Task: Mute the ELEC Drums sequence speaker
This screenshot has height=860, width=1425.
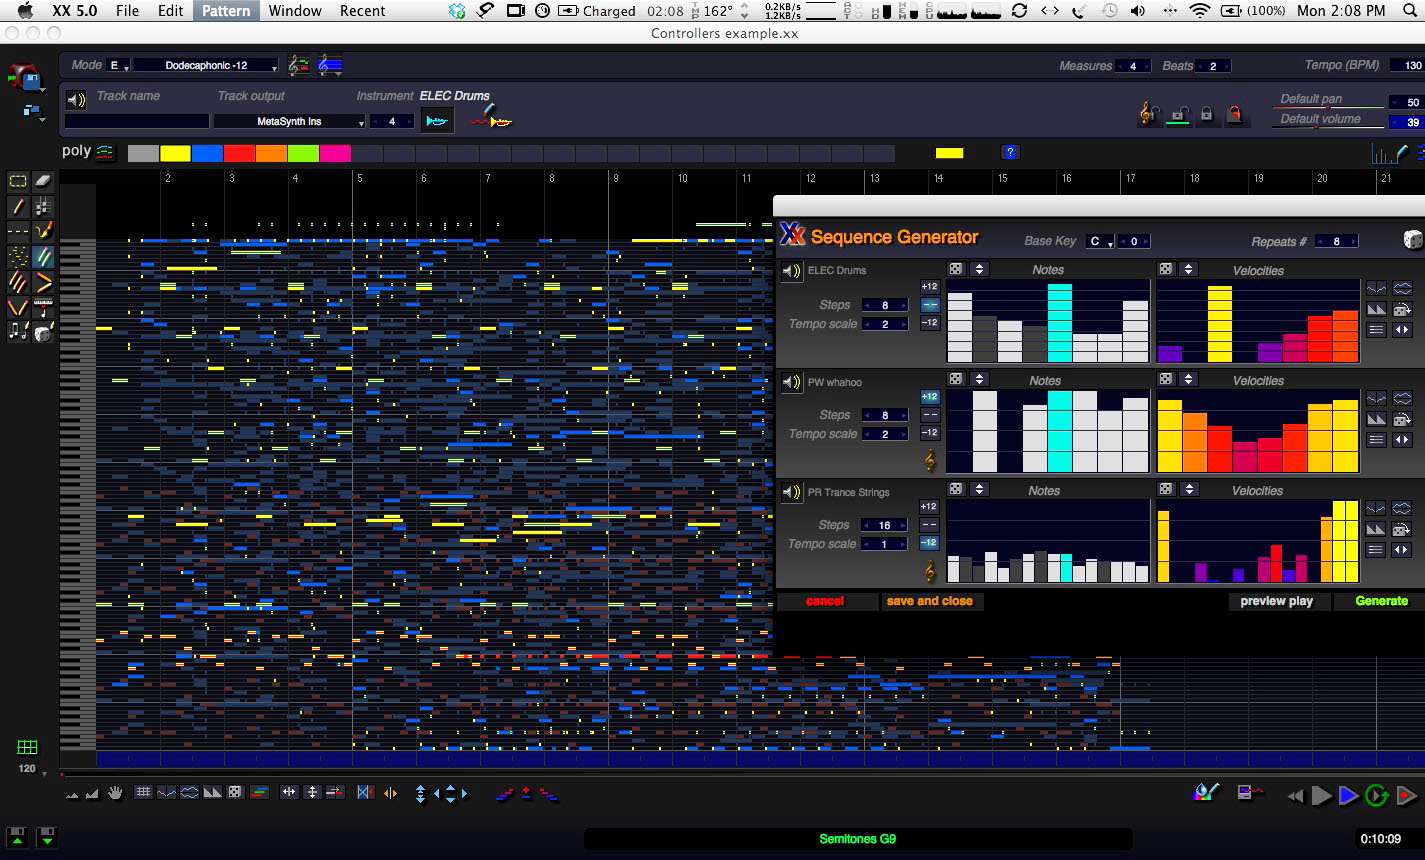Action: (x=792, y=271)
